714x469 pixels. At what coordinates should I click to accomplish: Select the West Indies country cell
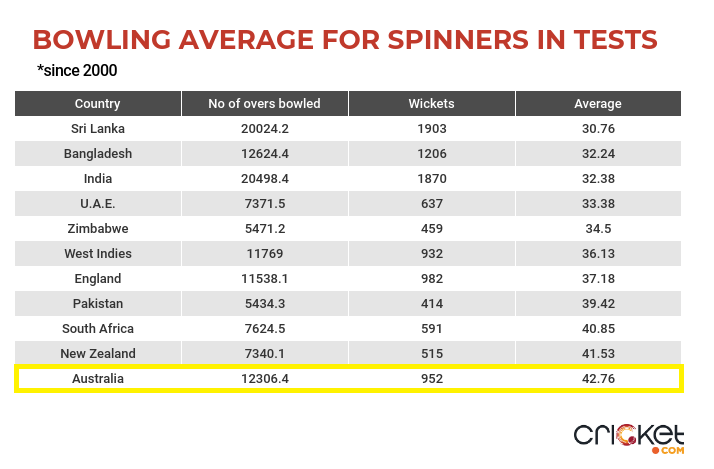point(98,254)
